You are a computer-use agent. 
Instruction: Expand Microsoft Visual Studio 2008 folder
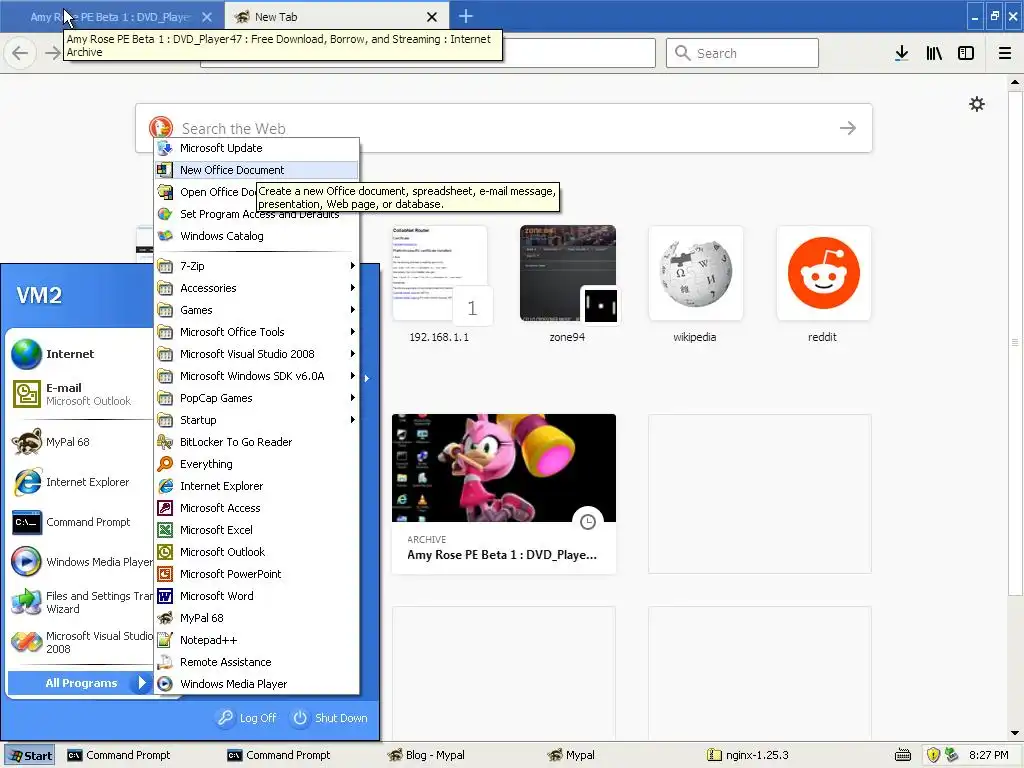coord(257,354)
